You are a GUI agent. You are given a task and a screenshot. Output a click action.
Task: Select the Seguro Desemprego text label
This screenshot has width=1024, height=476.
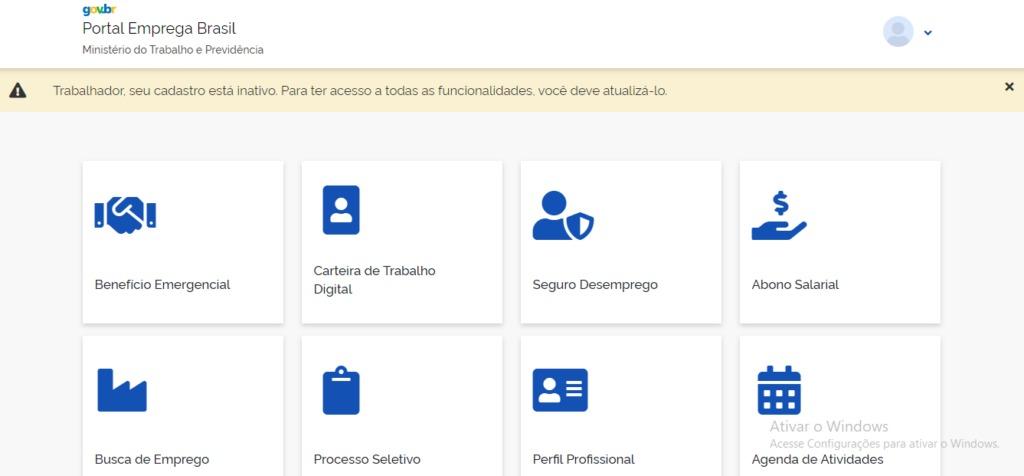click(595, 285)
